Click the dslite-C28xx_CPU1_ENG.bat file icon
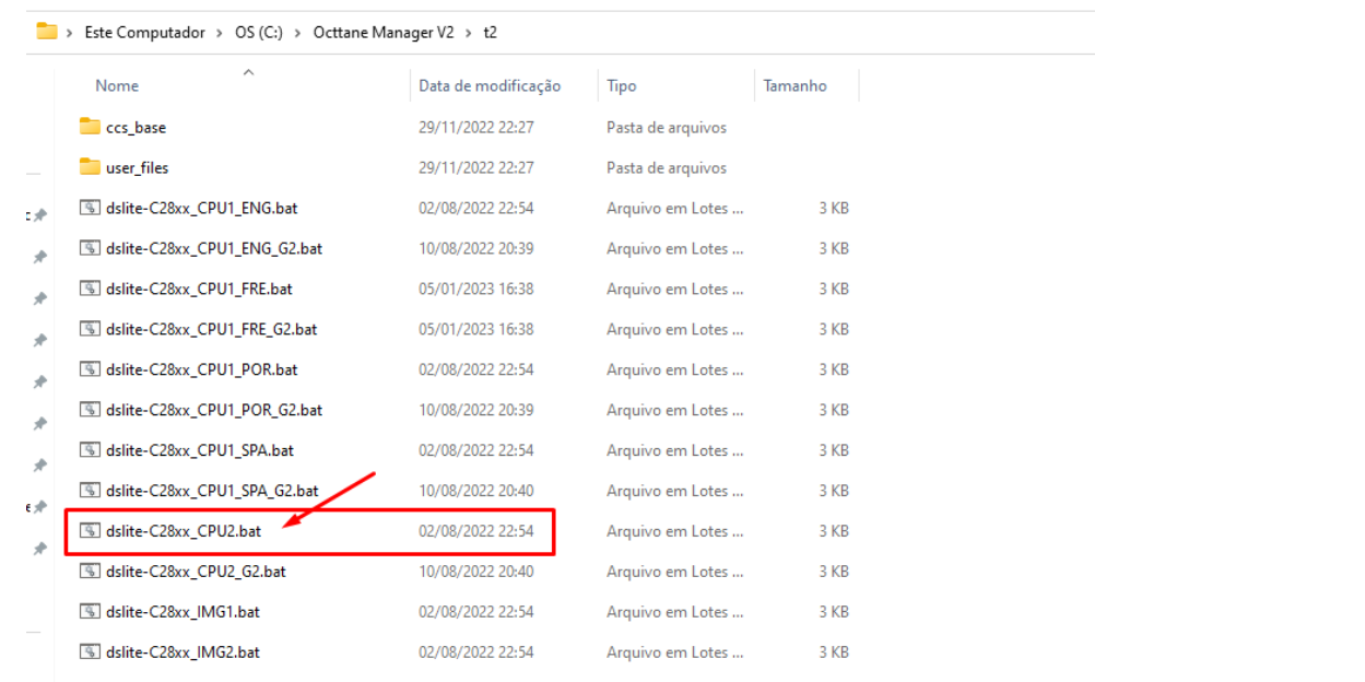 [x=90, y=209]
